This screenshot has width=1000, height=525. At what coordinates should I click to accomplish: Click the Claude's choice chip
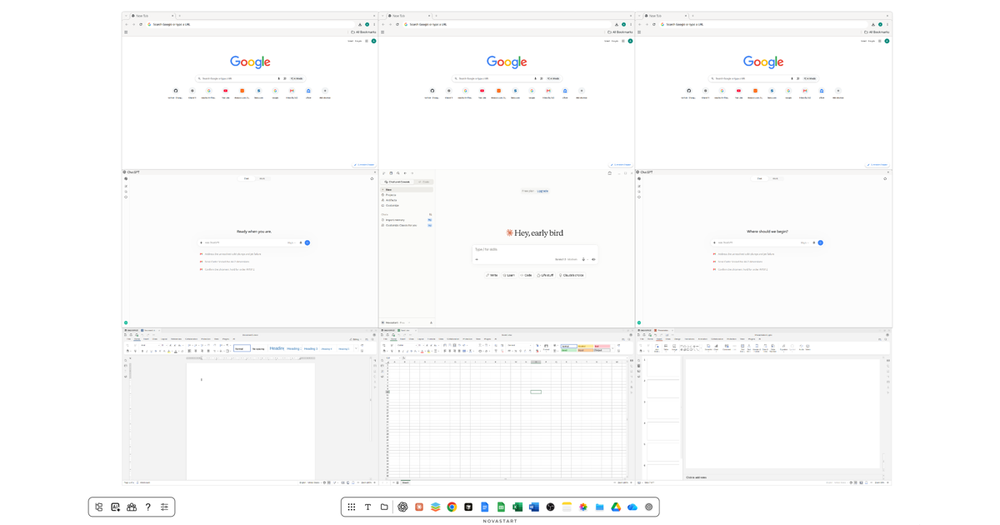pos(571,275)
